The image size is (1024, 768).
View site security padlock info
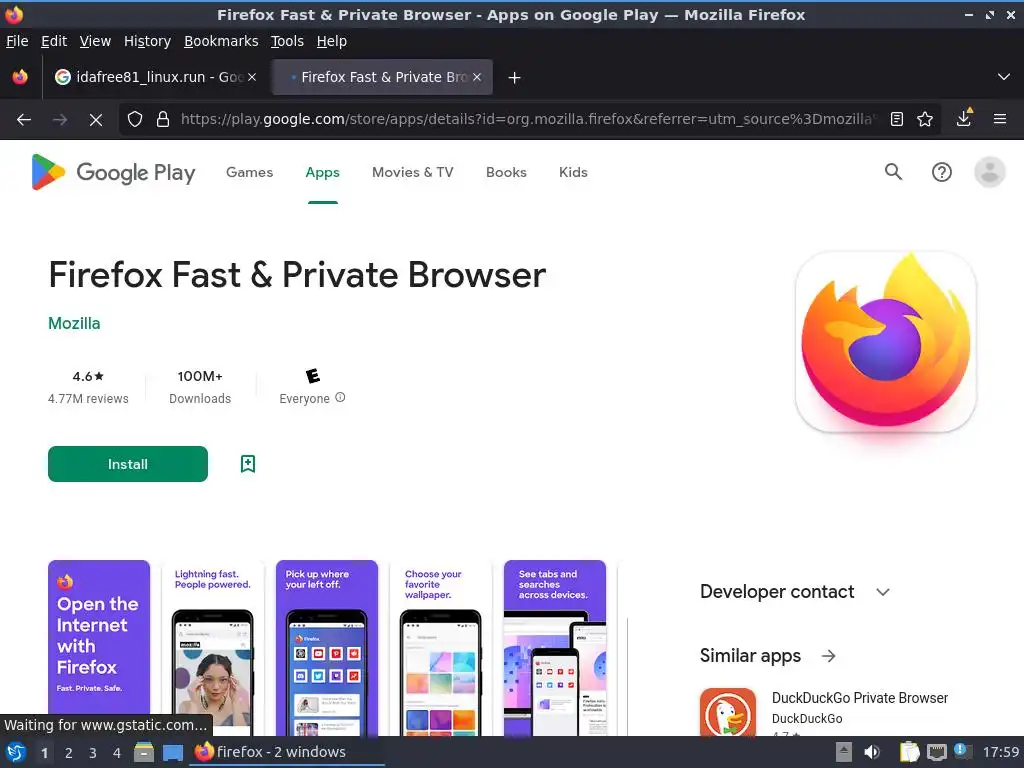pos(163,119)
